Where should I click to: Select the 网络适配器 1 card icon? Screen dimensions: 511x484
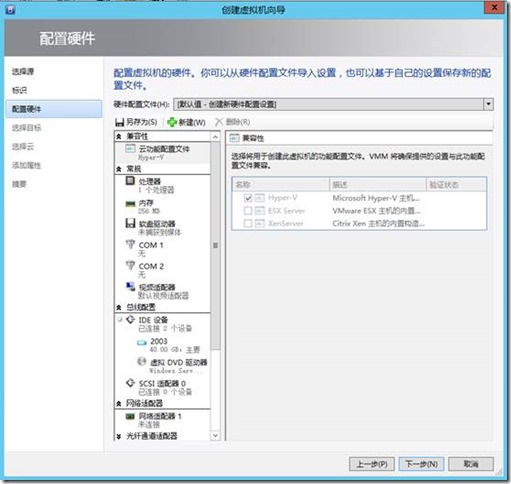tap(130, 416)
